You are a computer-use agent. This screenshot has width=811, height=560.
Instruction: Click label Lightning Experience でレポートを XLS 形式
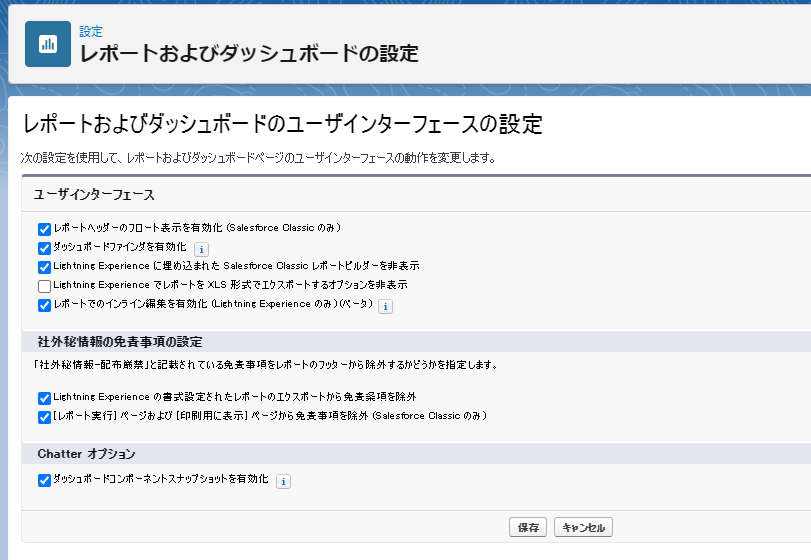point(230,284)
